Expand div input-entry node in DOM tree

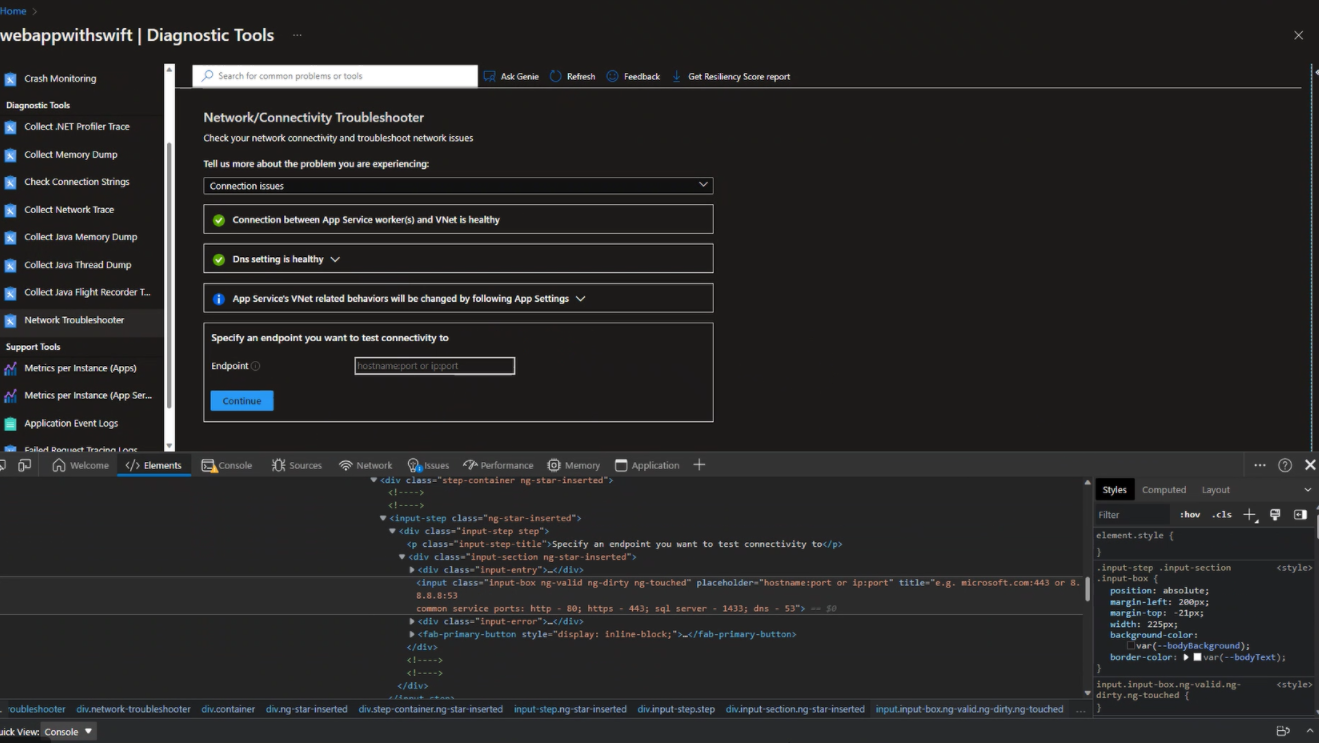pos(412,570)
